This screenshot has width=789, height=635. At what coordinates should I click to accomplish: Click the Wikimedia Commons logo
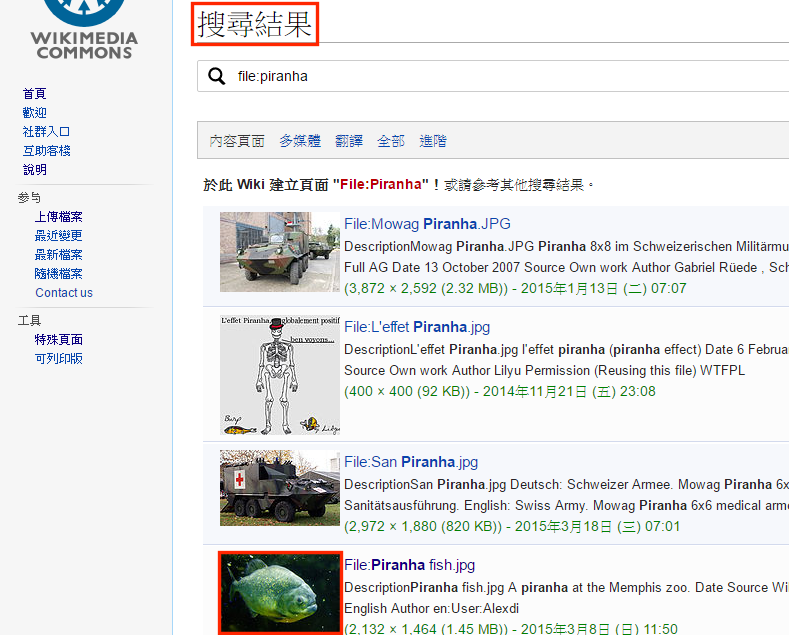85,29
